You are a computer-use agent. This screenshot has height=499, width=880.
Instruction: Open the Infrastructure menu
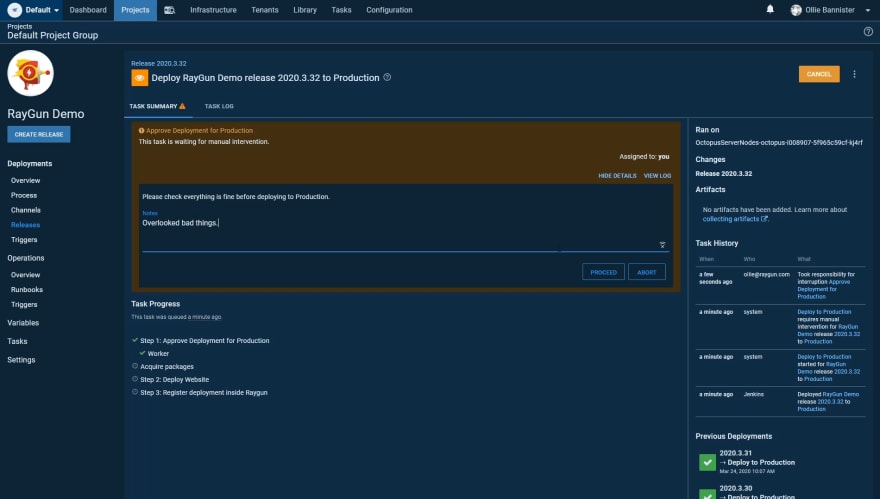pyautogui.click(x=213, y=10)
